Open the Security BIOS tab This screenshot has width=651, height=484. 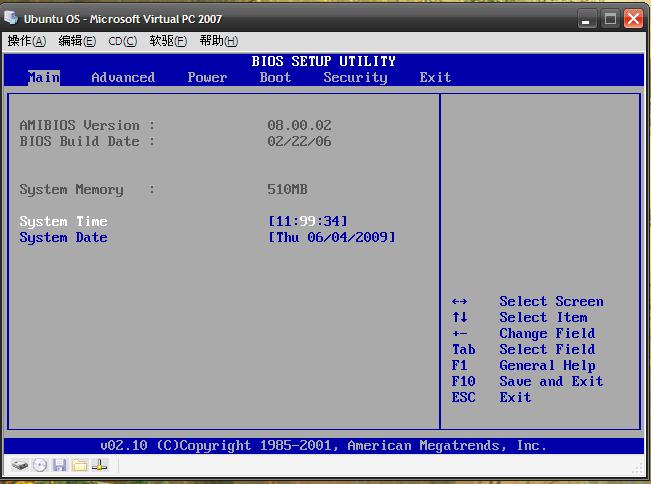355,77
